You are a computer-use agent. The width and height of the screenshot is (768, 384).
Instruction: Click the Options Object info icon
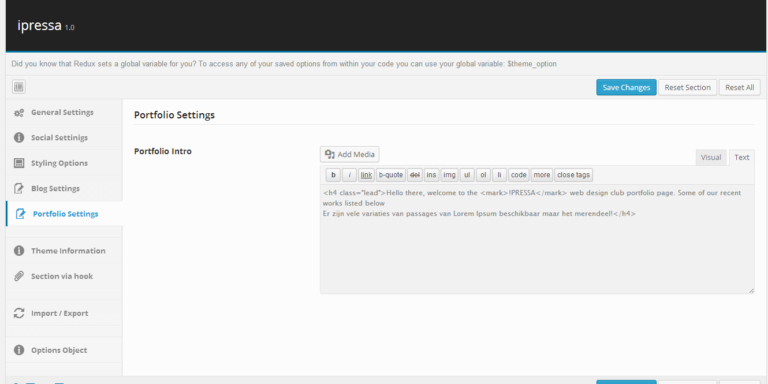(19, 350)
